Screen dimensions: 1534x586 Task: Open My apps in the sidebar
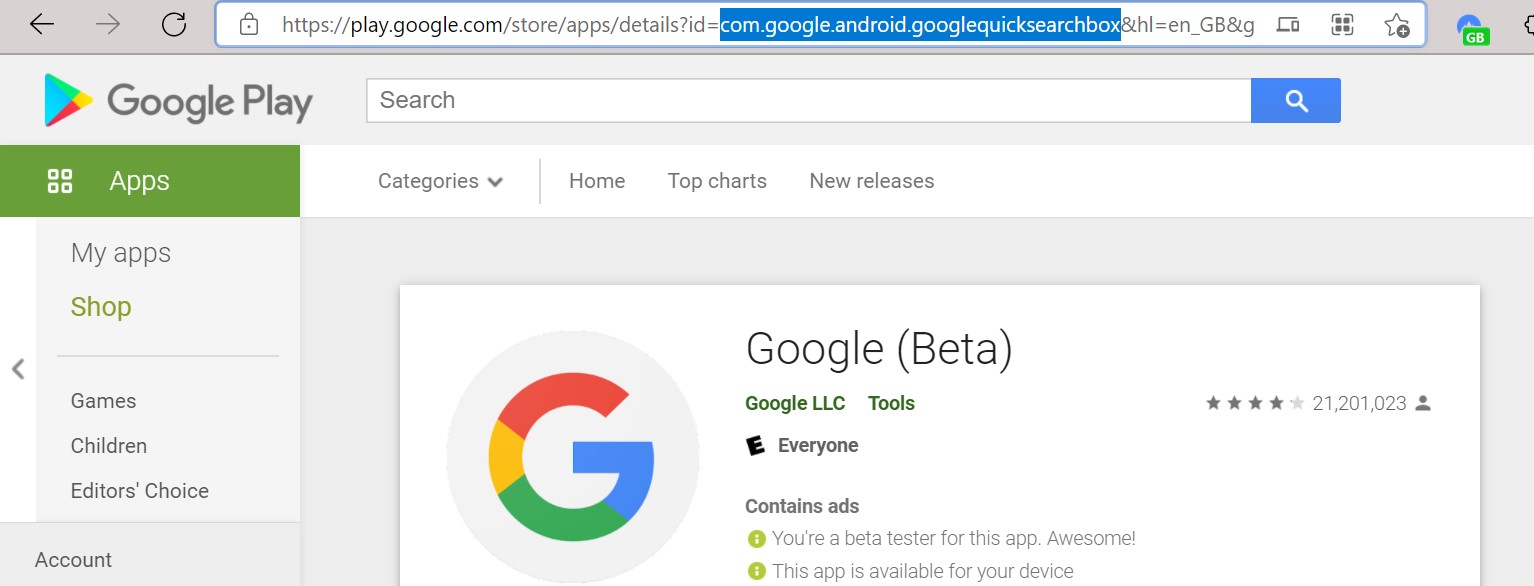[121, 253]
